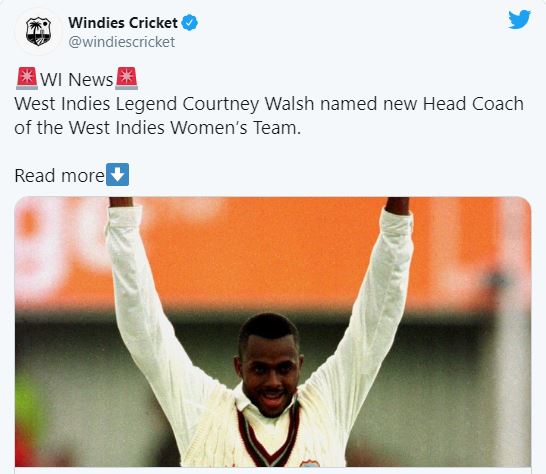Click the Head Coach words in tweet
This screenshot has height=474, width=546.
tap(473, 104)
